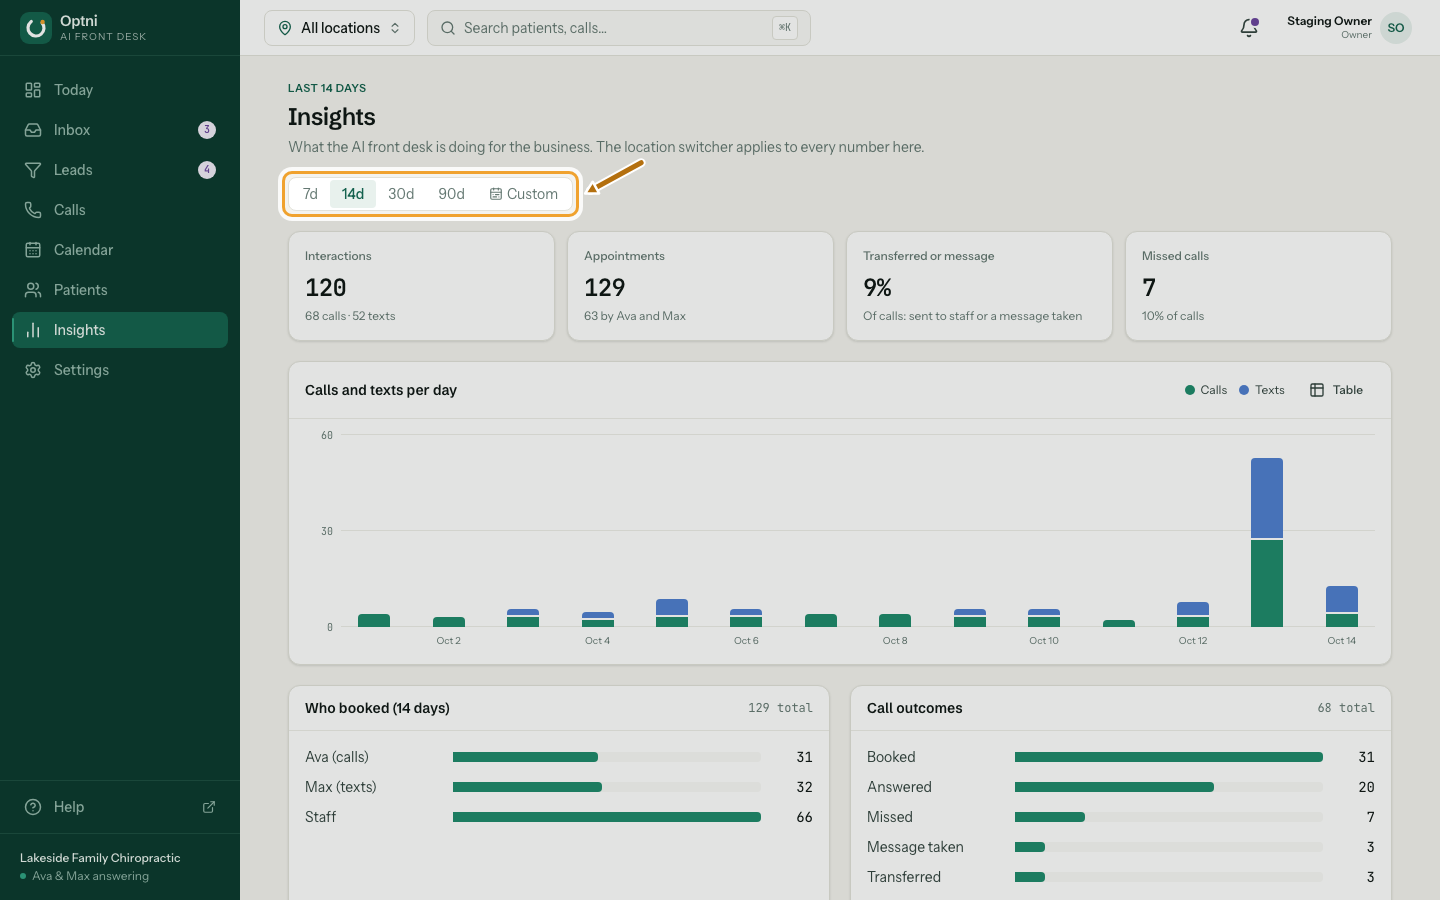
Task: Click the external link icon beside Help
Action: 209,807
